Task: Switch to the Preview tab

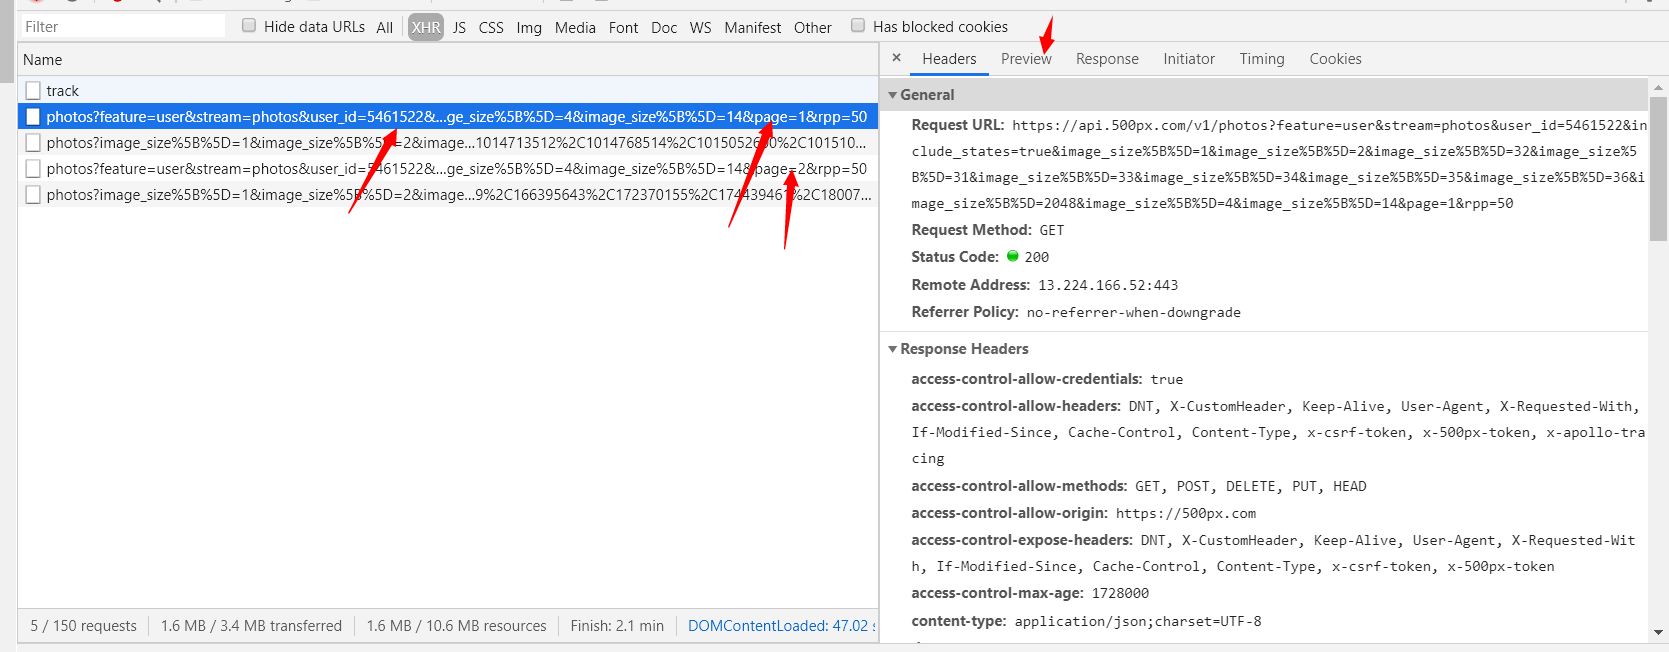Action: point(1025,59)
